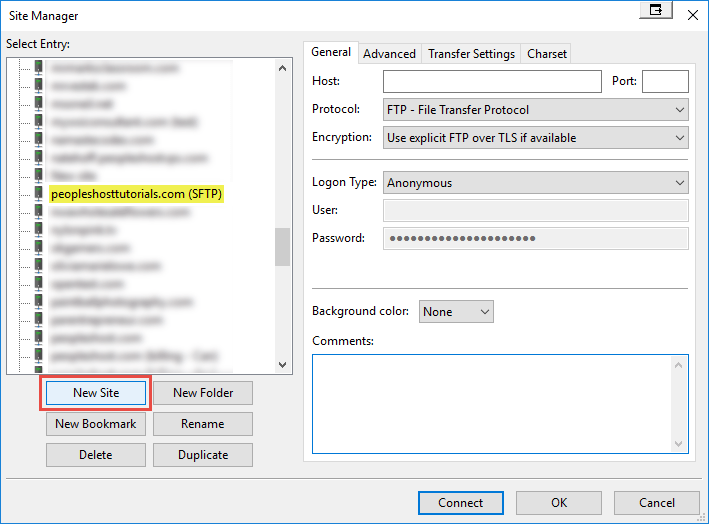Go to the Charset tab
The image size is (709, 524).
[547, 54]
